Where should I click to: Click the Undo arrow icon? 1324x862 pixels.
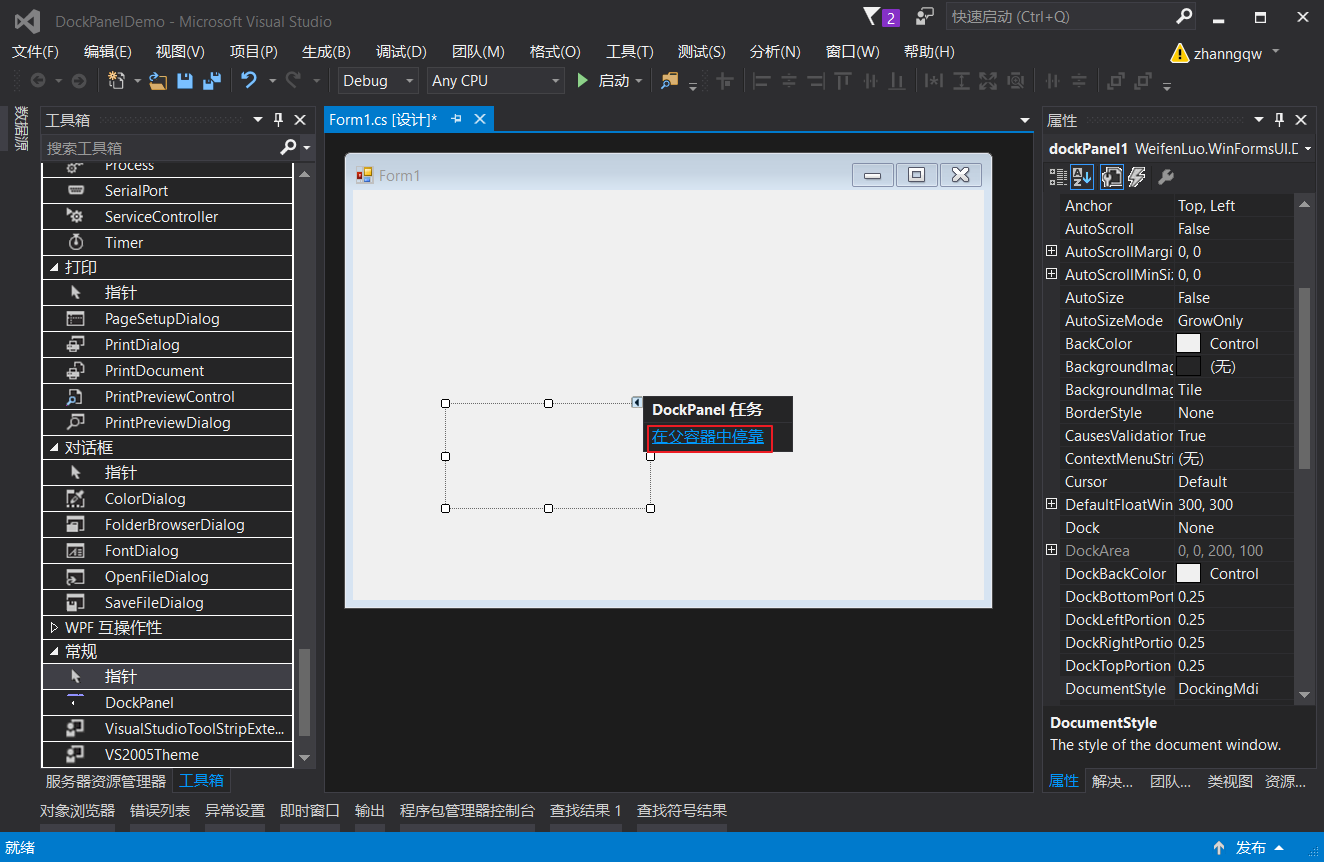pyautogui.click(x=249, y=81)
